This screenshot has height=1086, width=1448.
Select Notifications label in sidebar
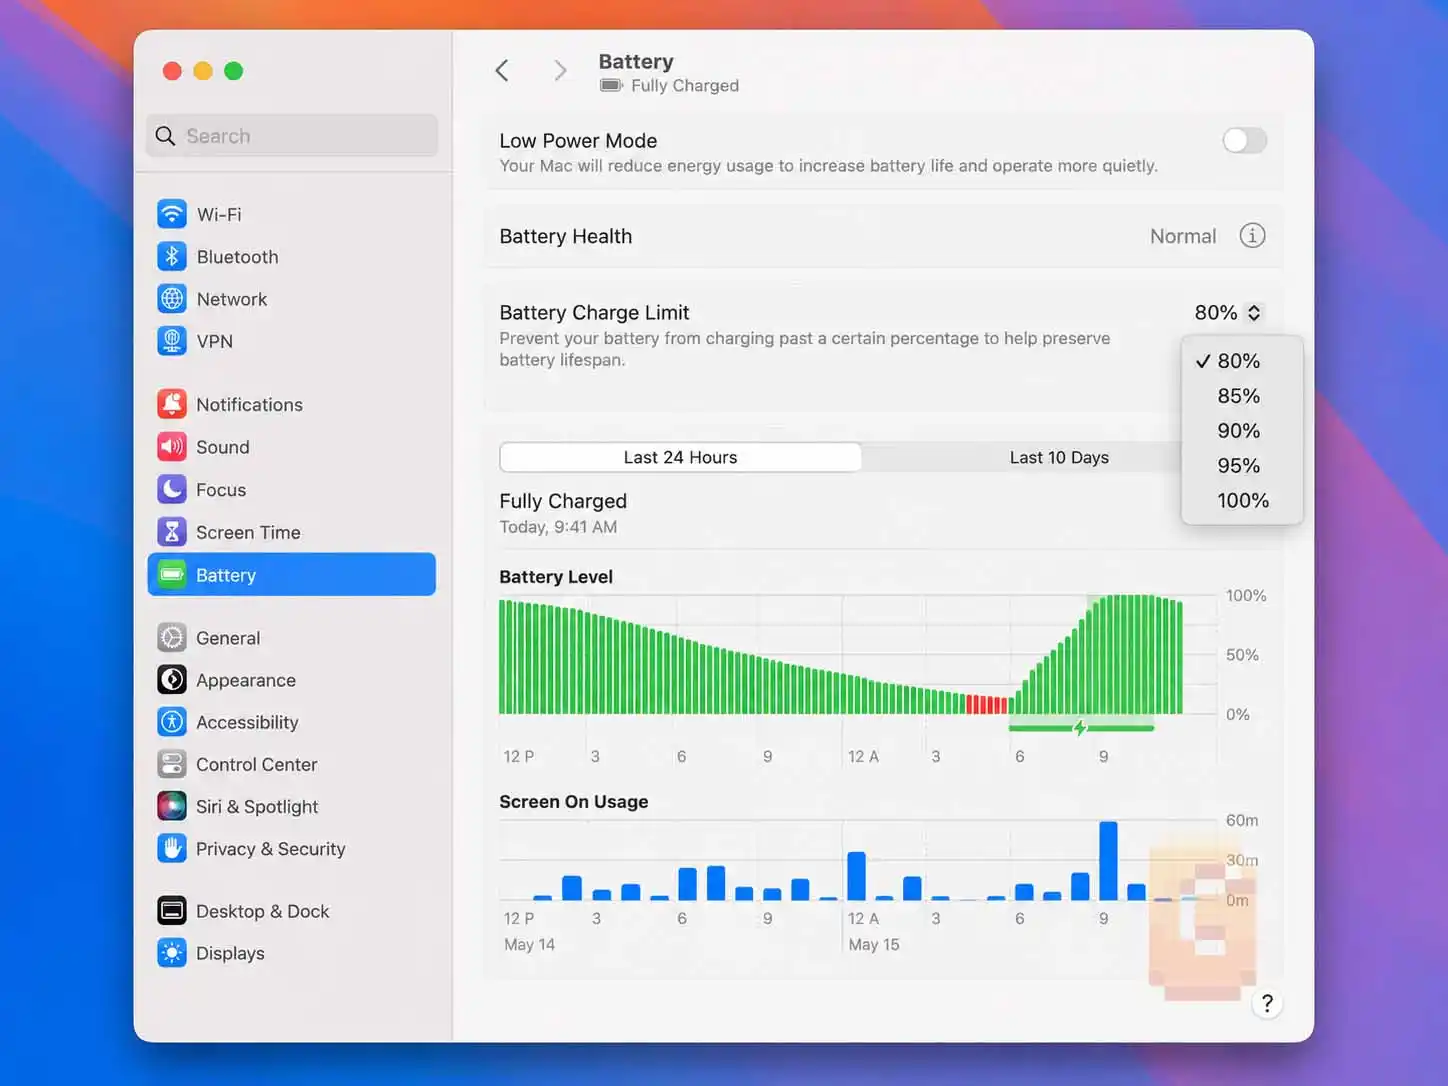(249, 405)
